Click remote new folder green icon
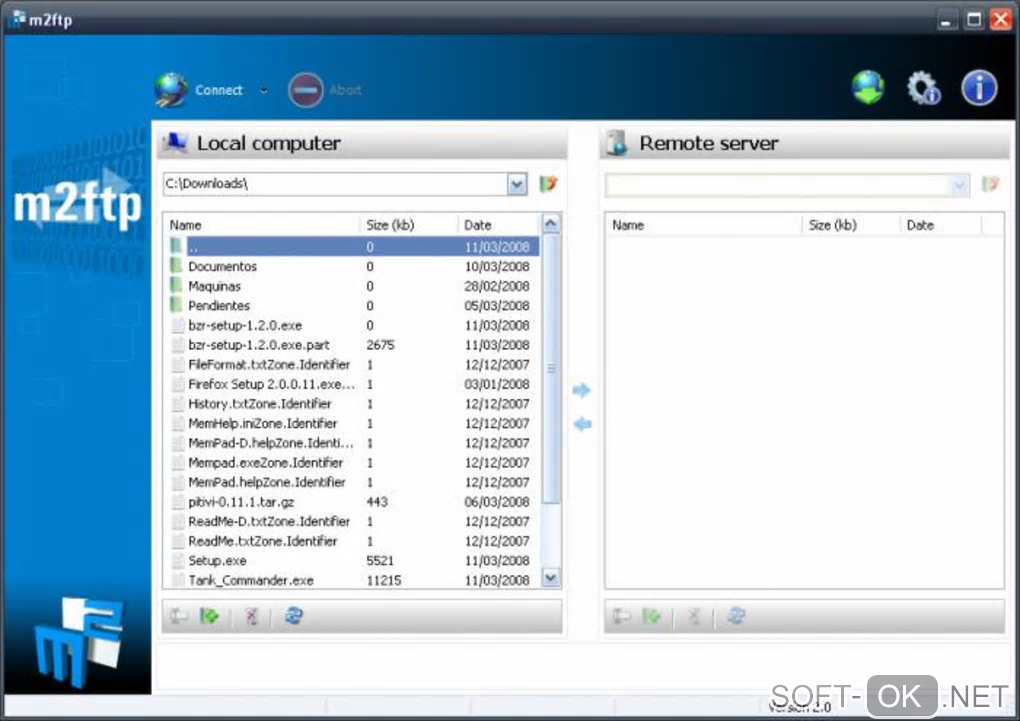This screenshot has width=1020, height=721. (x=651, y=616)
